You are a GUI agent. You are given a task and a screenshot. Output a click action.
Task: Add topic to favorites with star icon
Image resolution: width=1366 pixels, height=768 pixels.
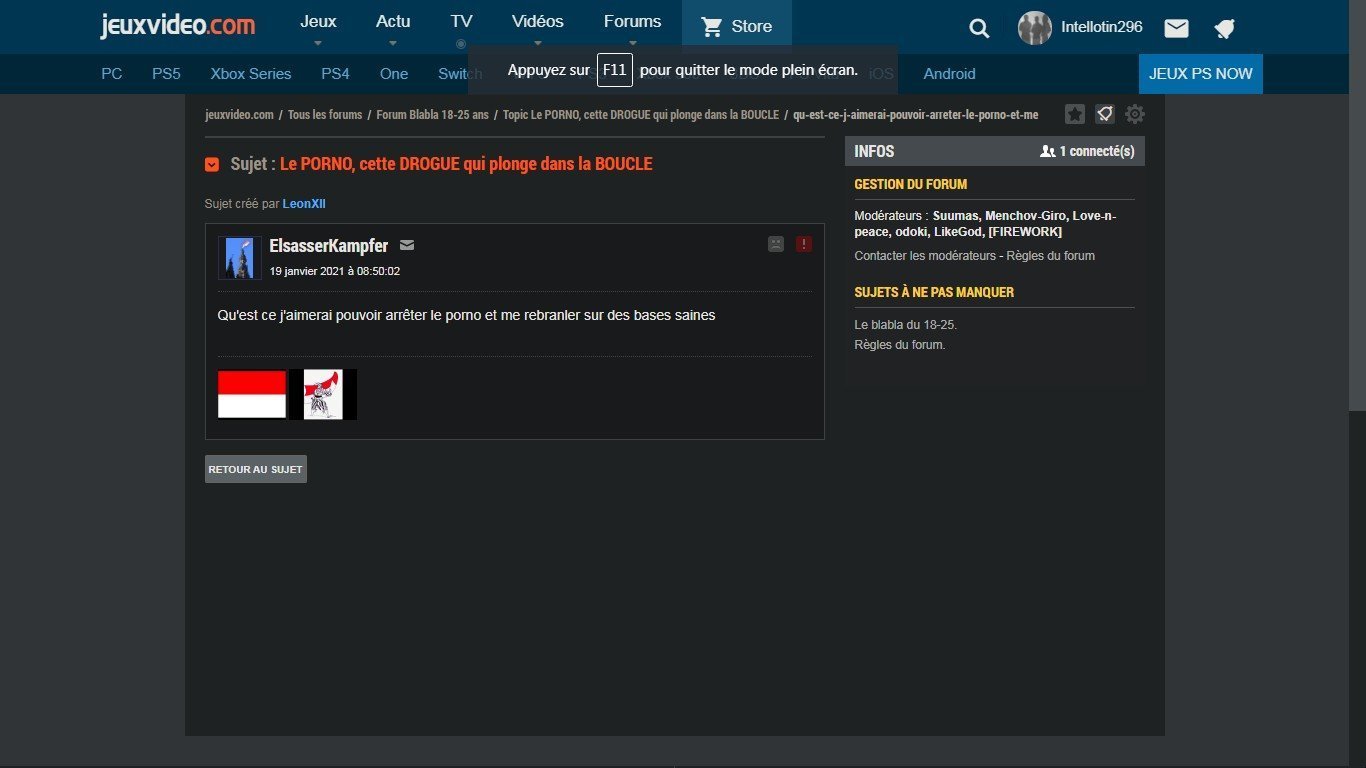click(1075, 114)
